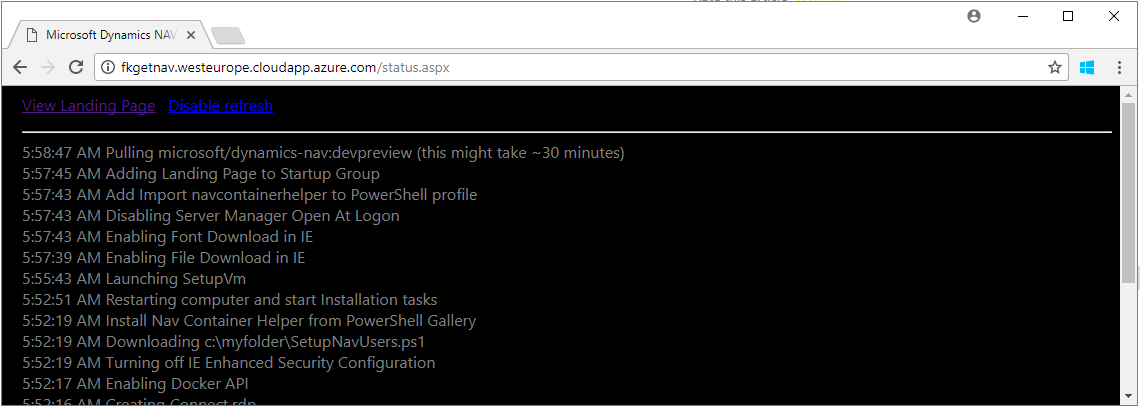The height and width of the screenshot is (407, 1140).
Task: Click the page icon on the tab
Action: click(x=32, y=35)
